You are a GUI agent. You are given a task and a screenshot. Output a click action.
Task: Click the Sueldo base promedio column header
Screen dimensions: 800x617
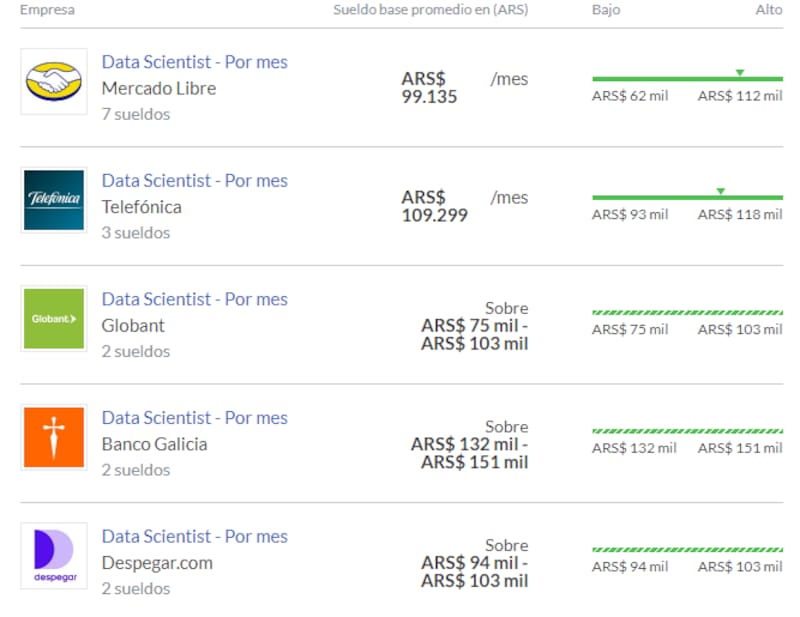430,10
